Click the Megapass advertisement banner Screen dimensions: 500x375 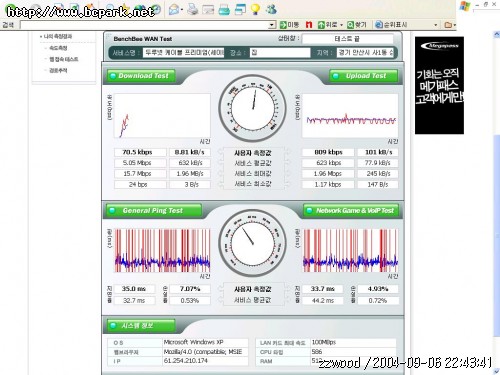coord(439,85)
